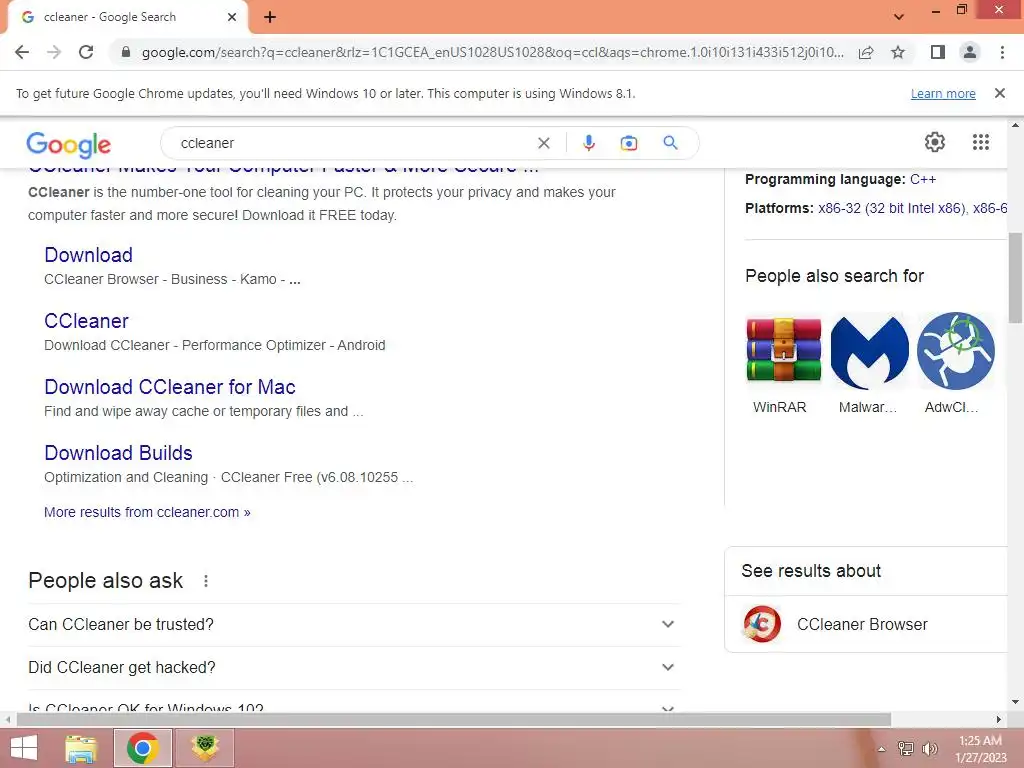Open the Download sitelink

pos(89,255)
